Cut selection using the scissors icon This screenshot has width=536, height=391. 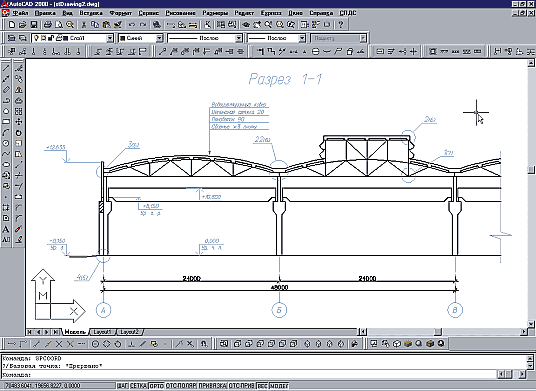point(84,25)
